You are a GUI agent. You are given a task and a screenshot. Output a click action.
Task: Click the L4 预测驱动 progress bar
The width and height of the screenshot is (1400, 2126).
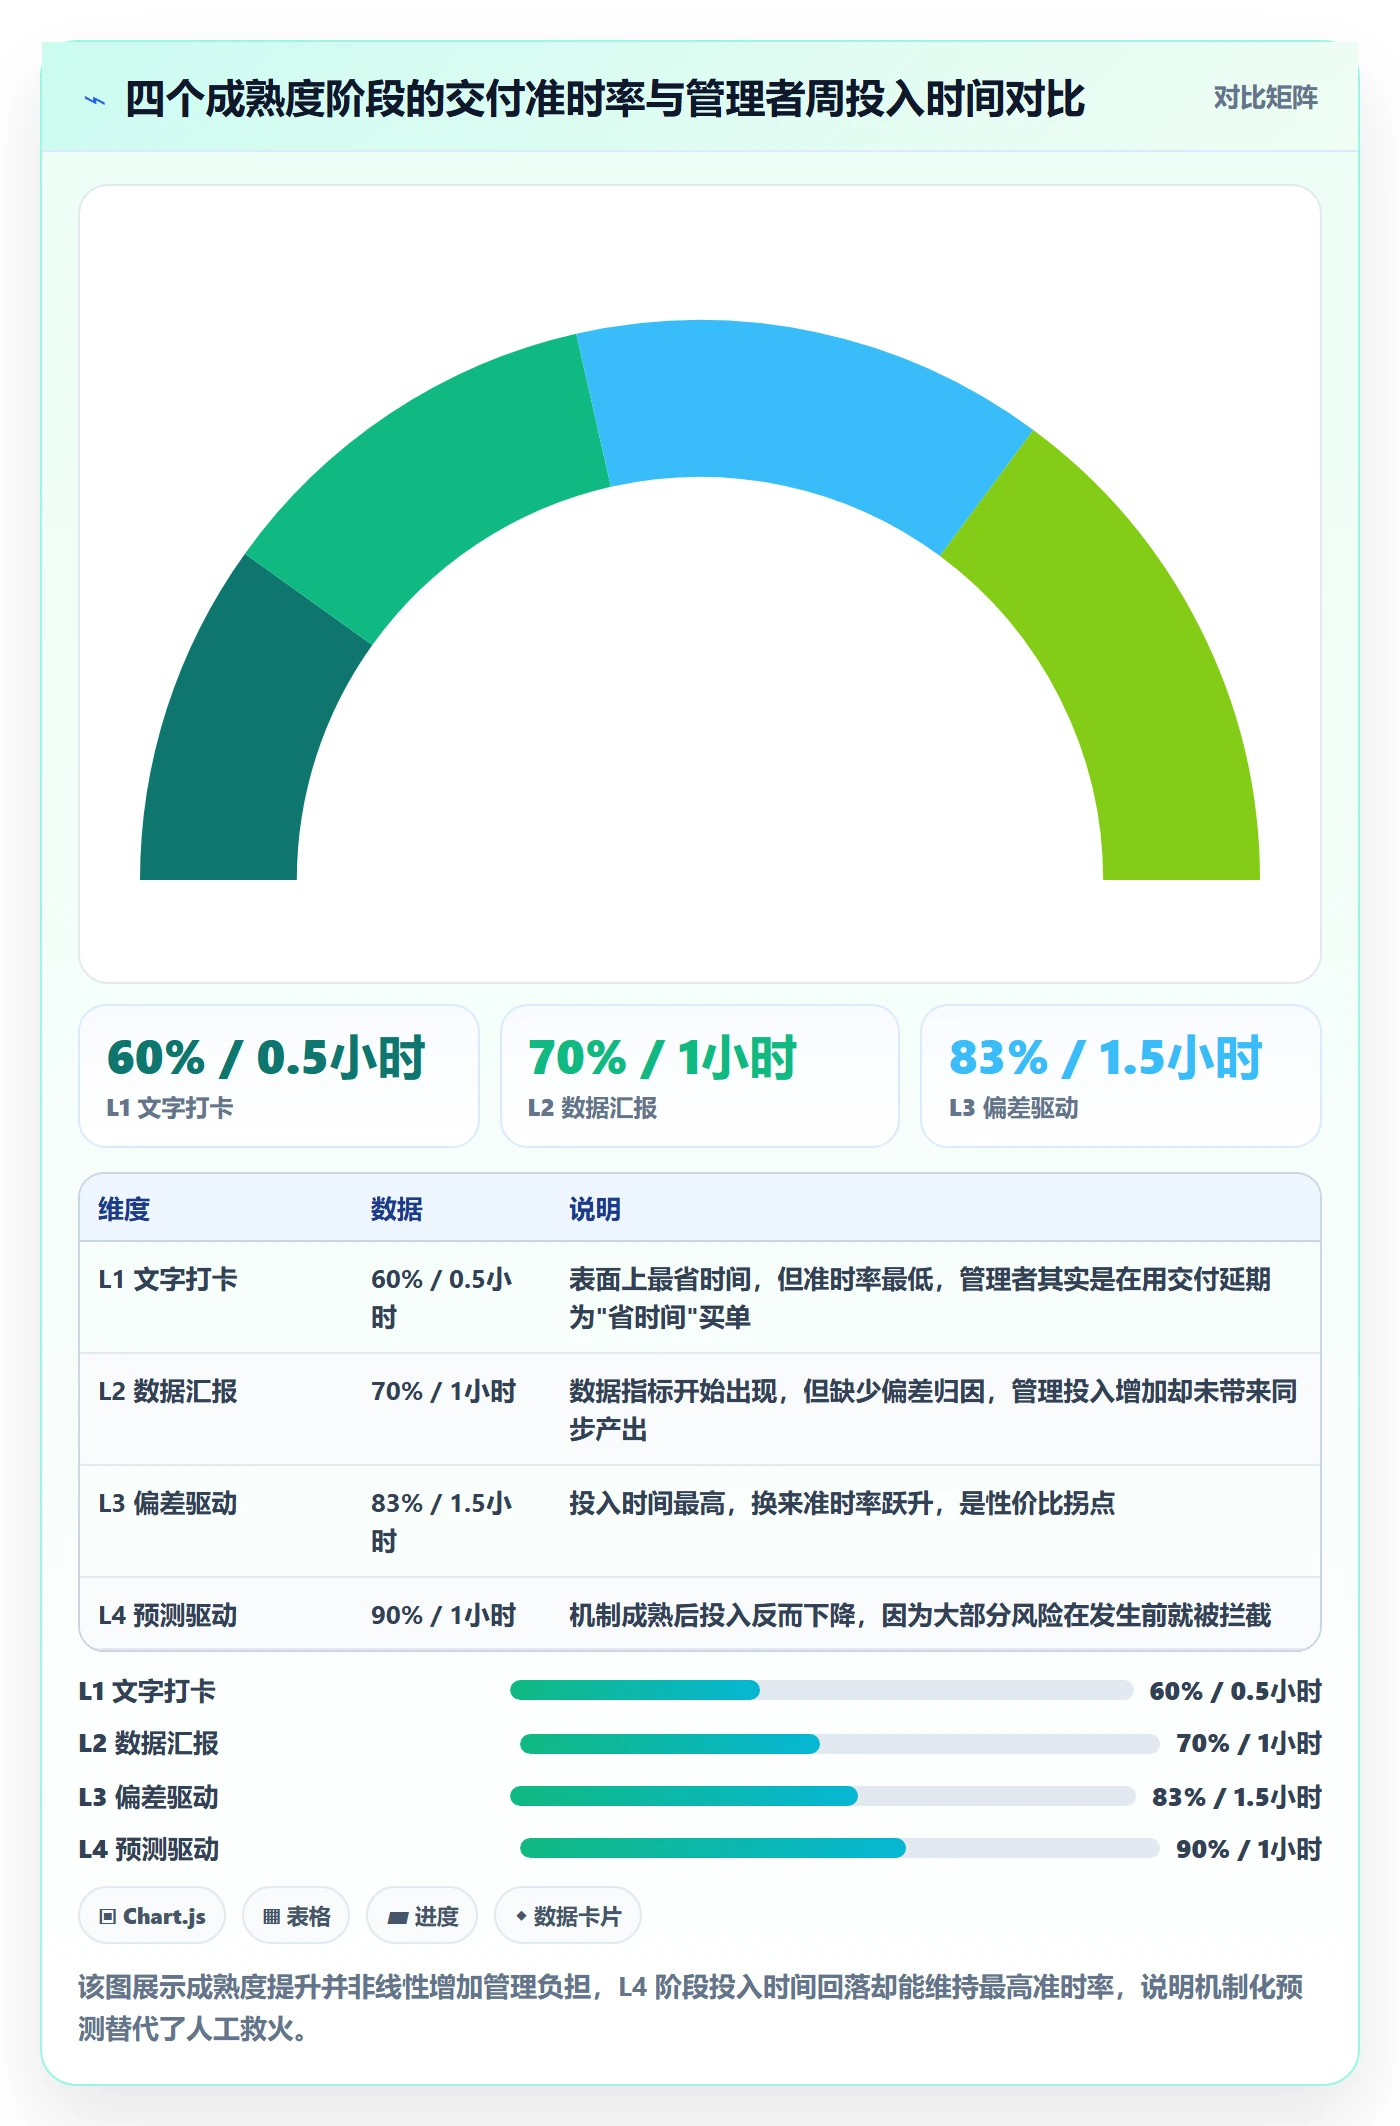pos(839,1848)
